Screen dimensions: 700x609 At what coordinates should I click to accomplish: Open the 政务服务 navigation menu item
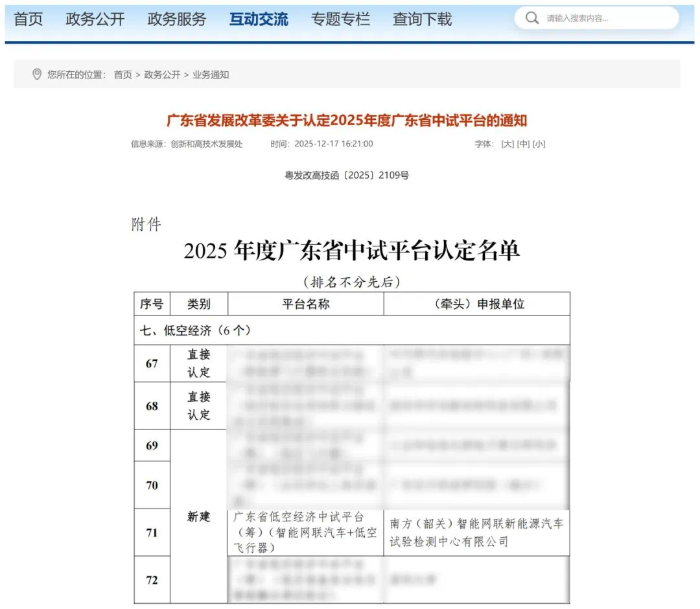pyautogui.click(x=177, y=19)
